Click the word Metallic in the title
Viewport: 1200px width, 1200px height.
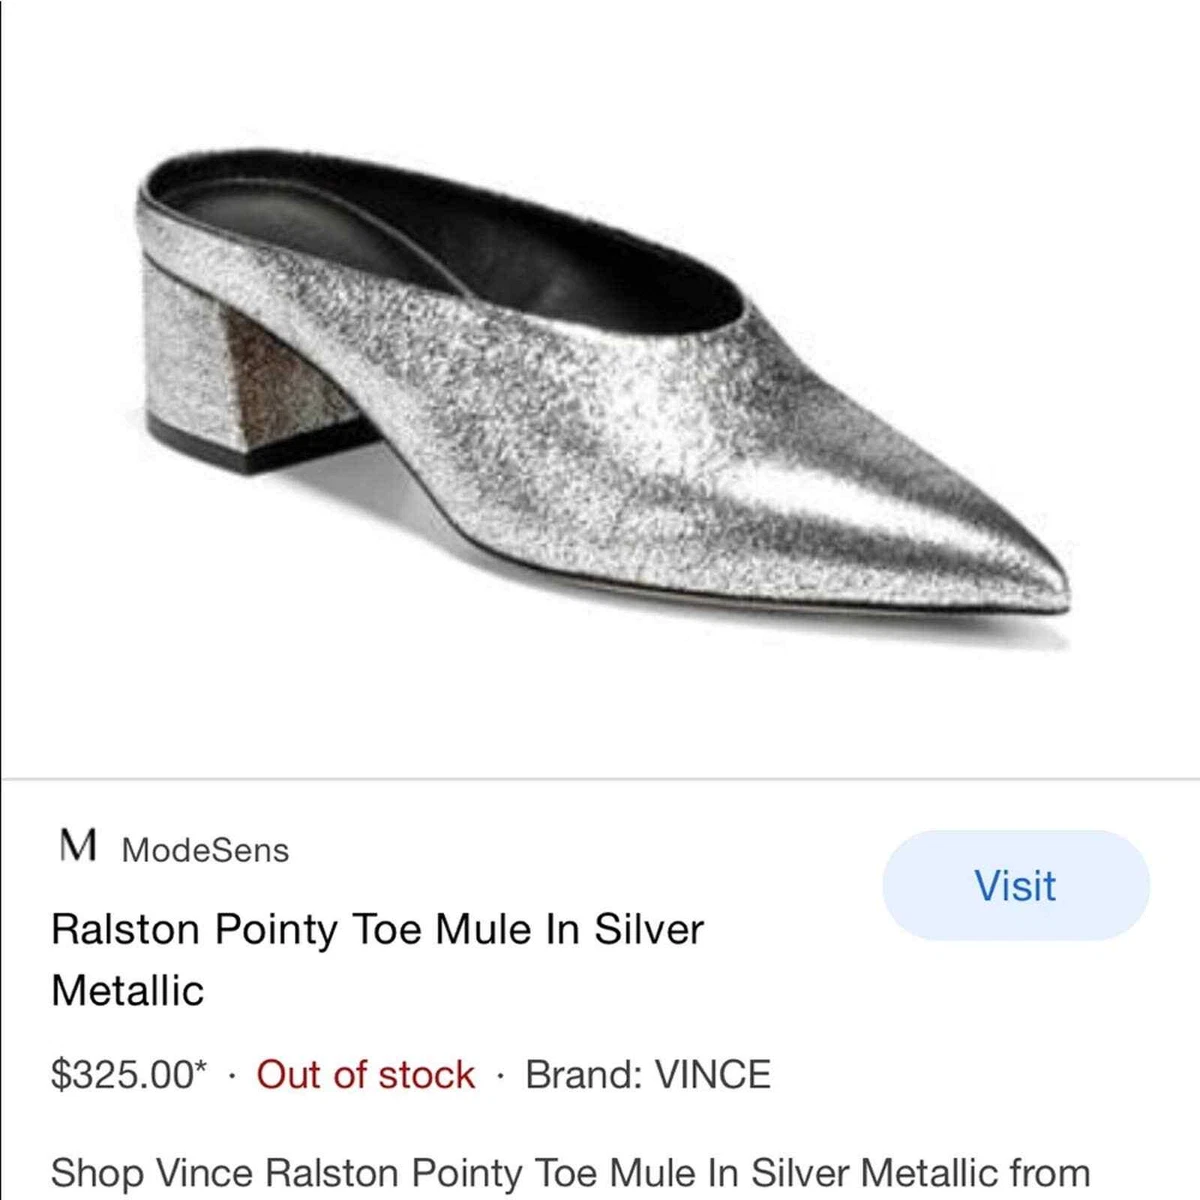[128, 991]
